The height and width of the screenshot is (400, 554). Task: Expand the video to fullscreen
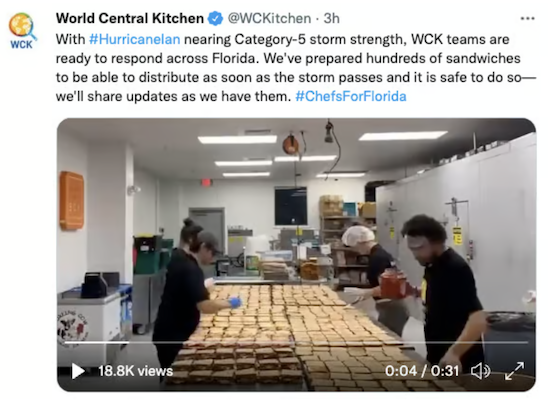pos(514,371)
